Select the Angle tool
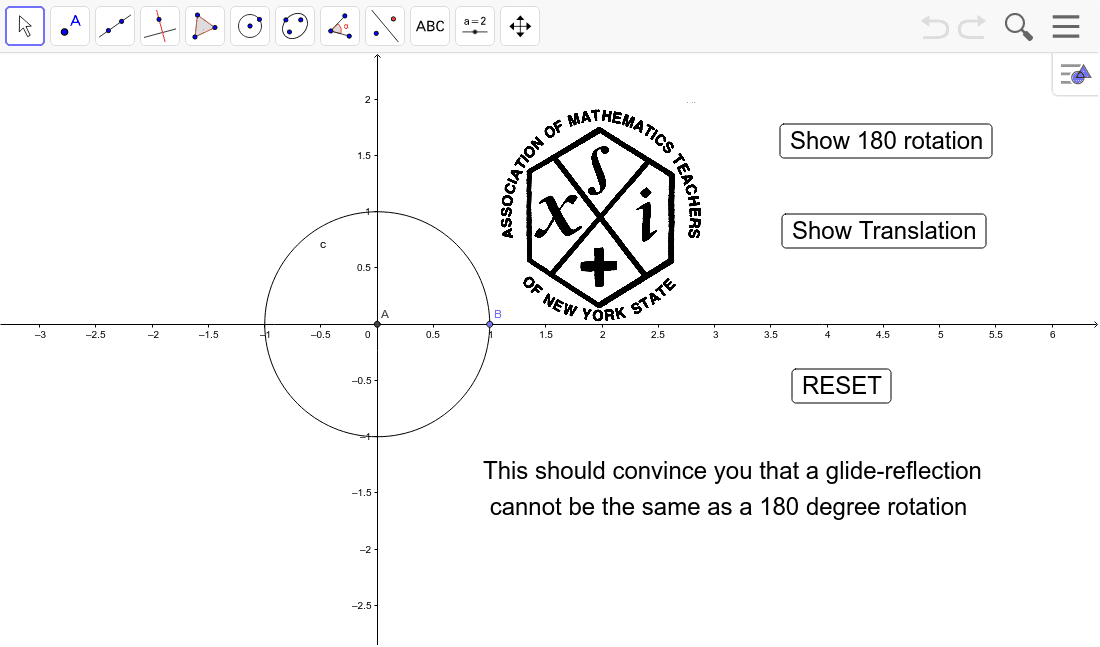 340,27
